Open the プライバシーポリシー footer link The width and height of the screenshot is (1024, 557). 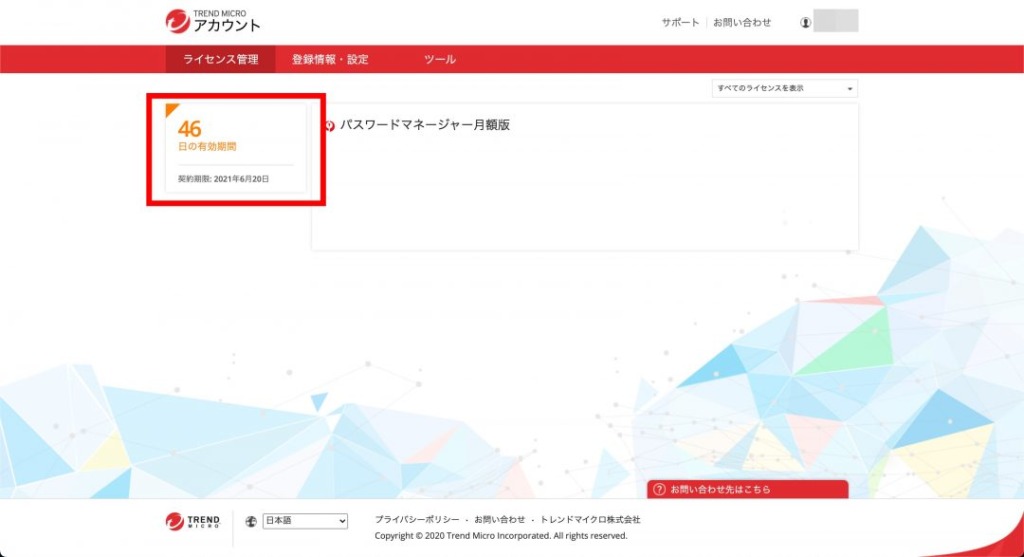[417, 520]
